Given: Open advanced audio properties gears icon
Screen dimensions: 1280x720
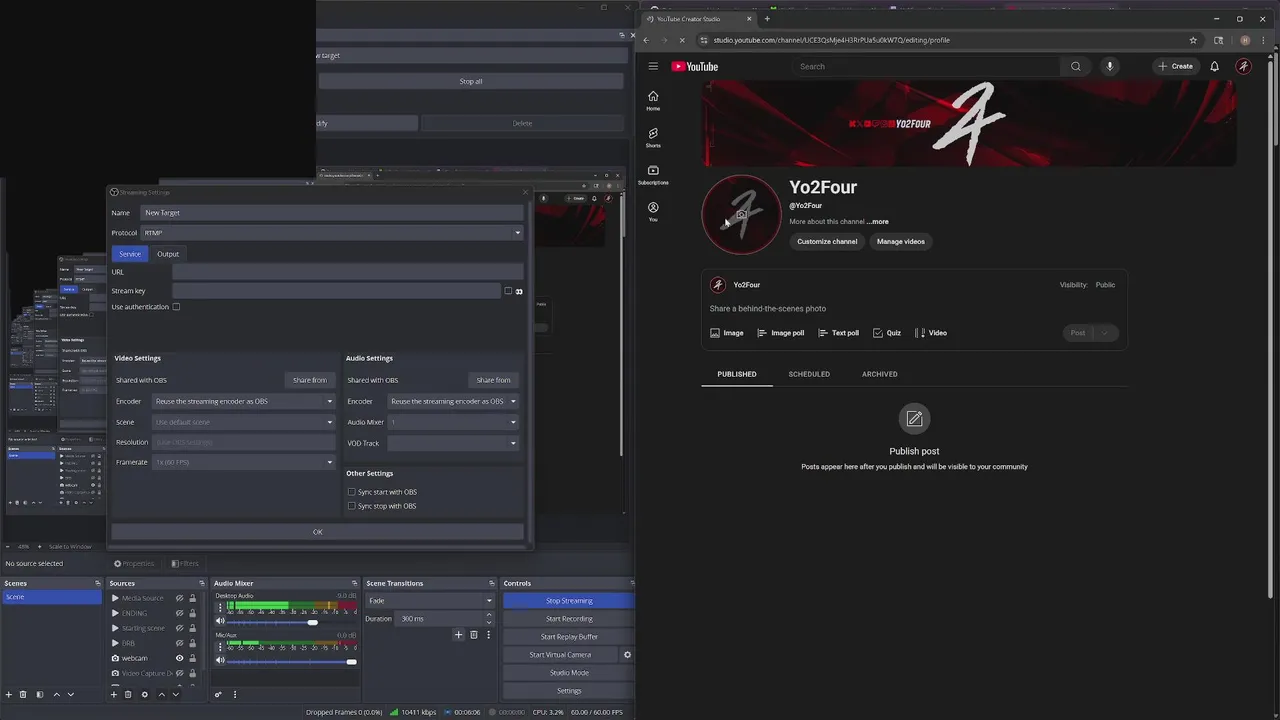Looking at the screenshot, I should click(218, 694).
